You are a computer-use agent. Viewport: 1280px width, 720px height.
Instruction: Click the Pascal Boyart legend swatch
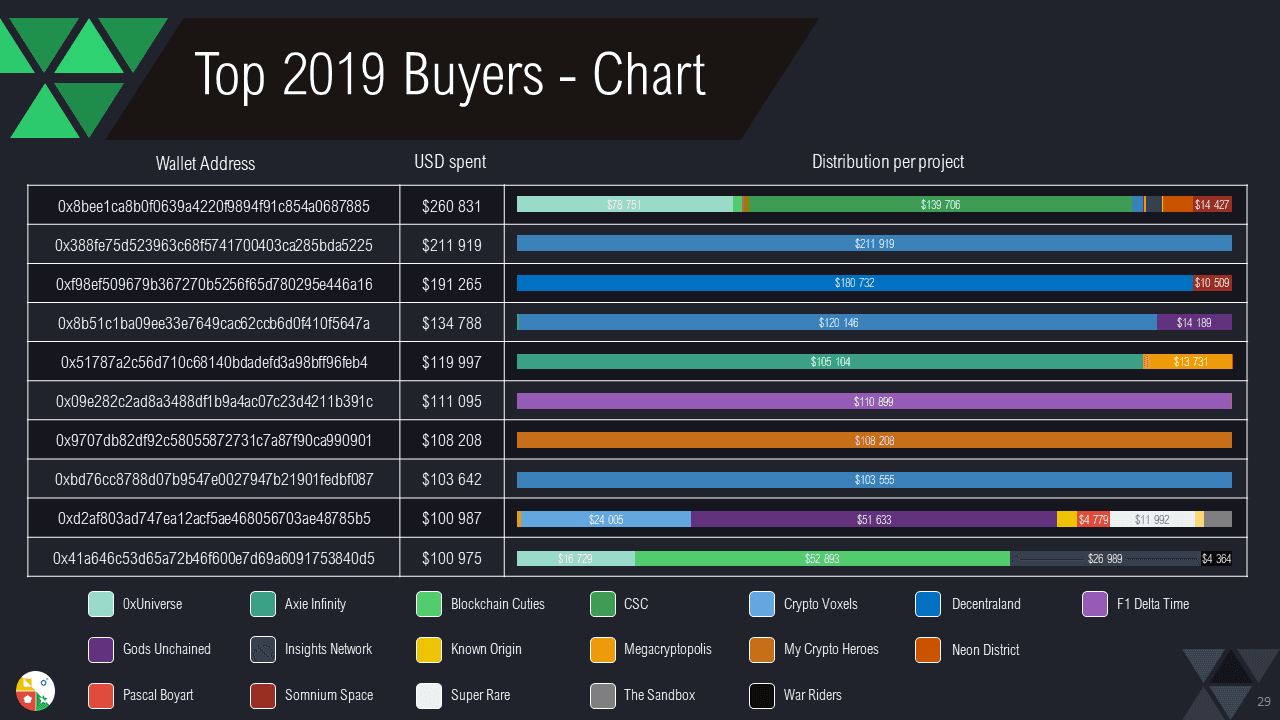pos(101,695)
